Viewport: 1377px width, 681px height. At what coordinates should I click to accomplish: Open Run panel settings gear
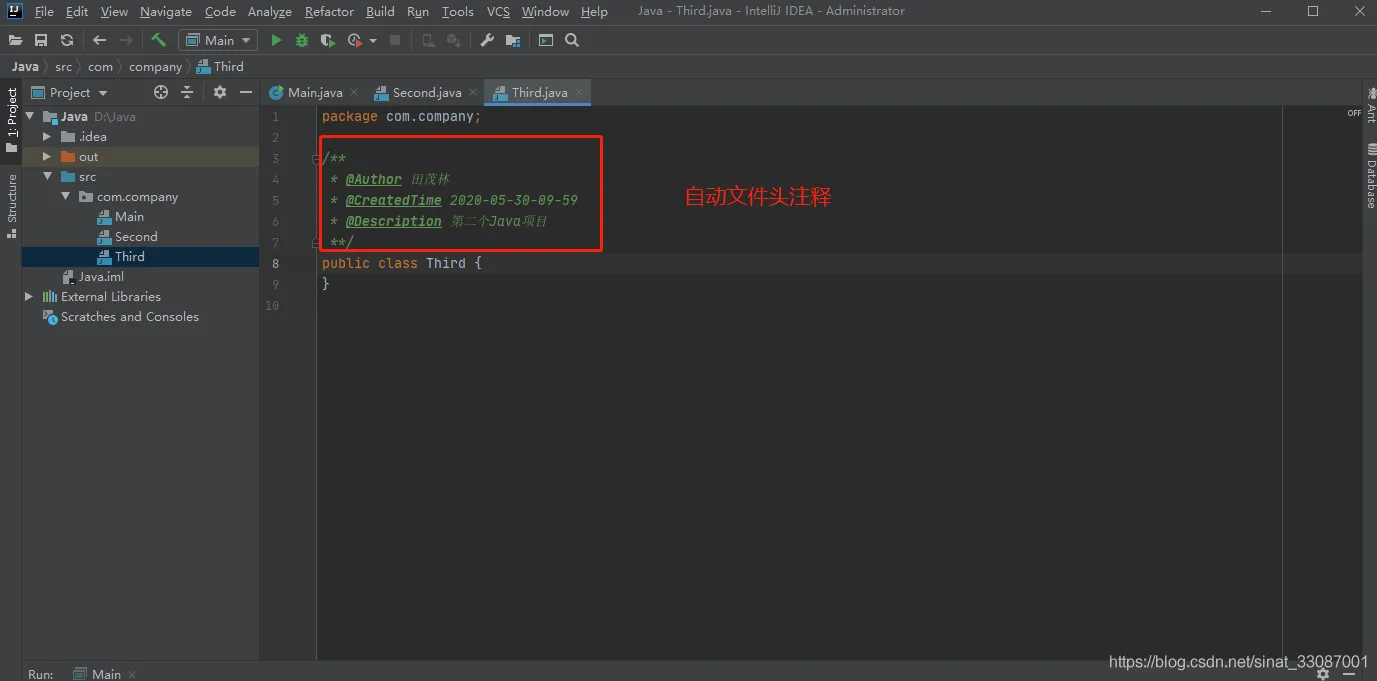pos(1323,674)
